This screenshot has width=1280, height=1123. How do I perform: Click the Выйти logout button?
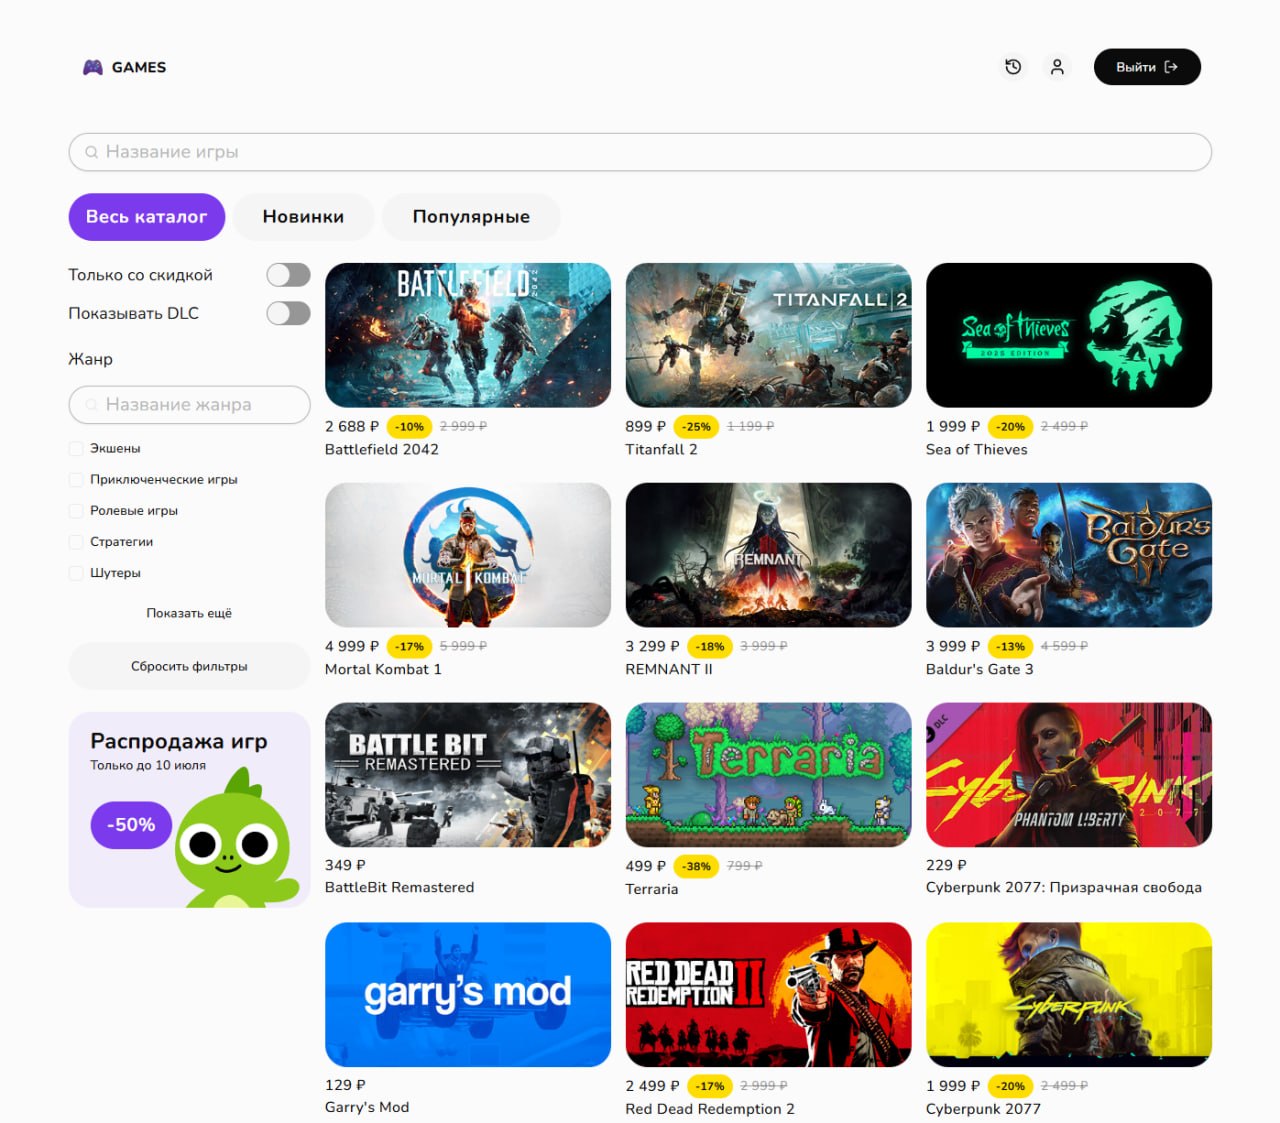(1147, 67)
